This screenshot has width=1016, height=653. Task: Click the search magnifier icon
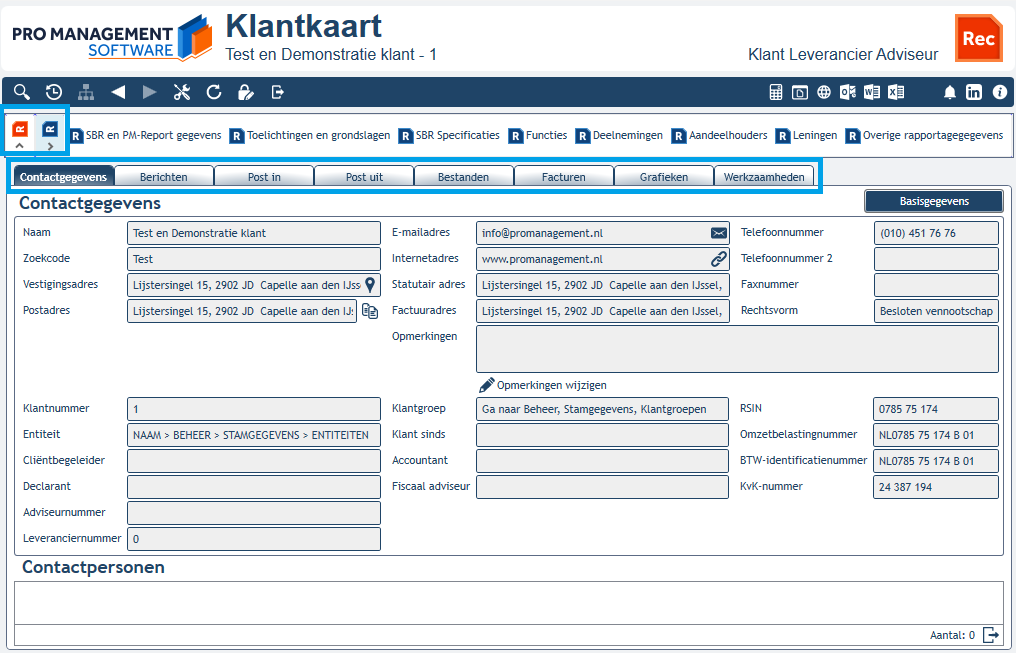[22, 92]
